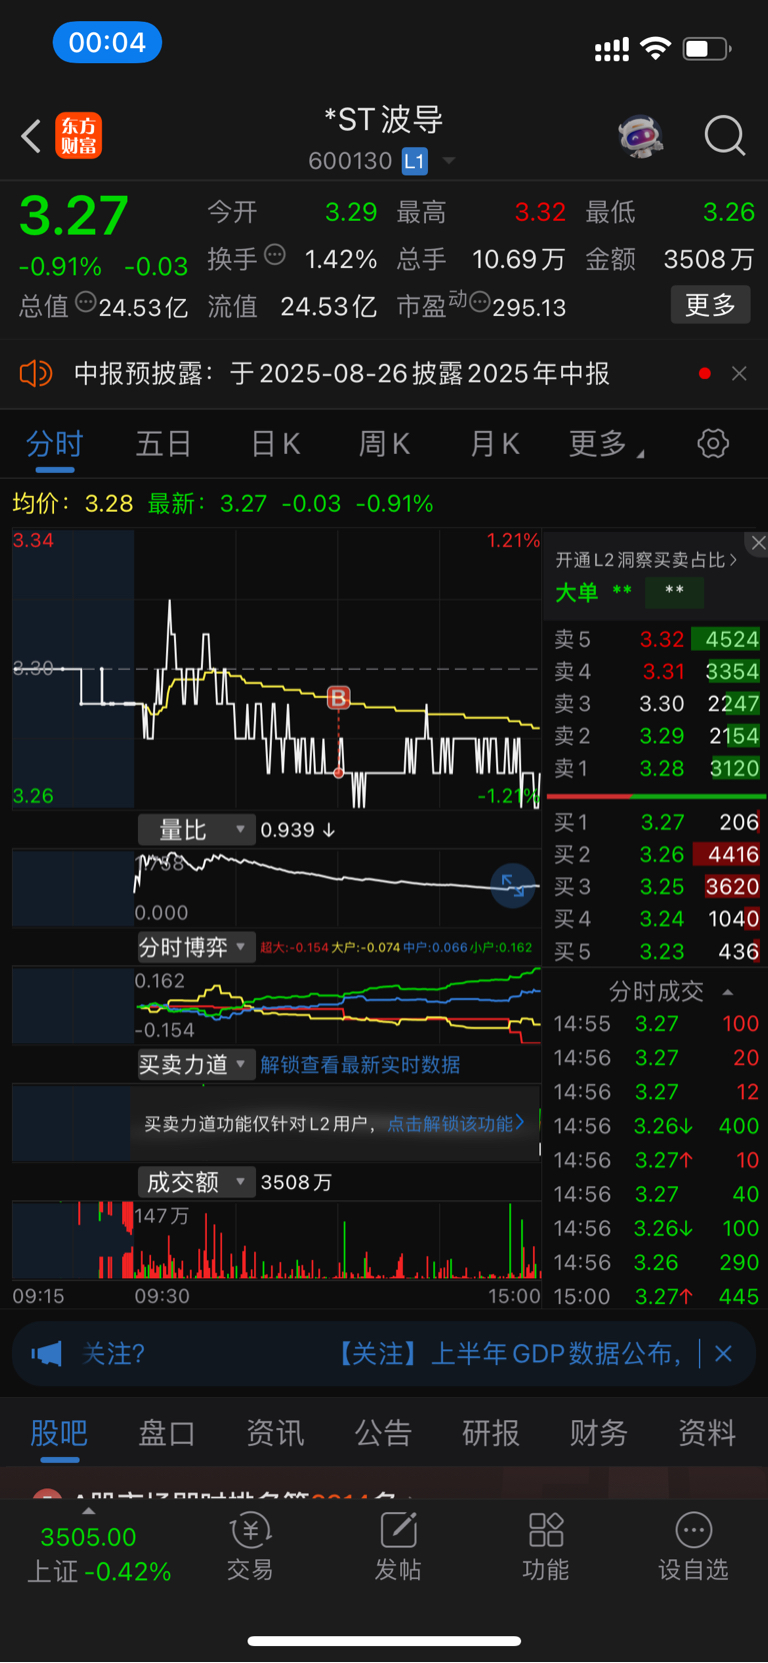768x1663 pixels.
Task: Open 中报预披露 announcement text
Action: coord(342,374)
